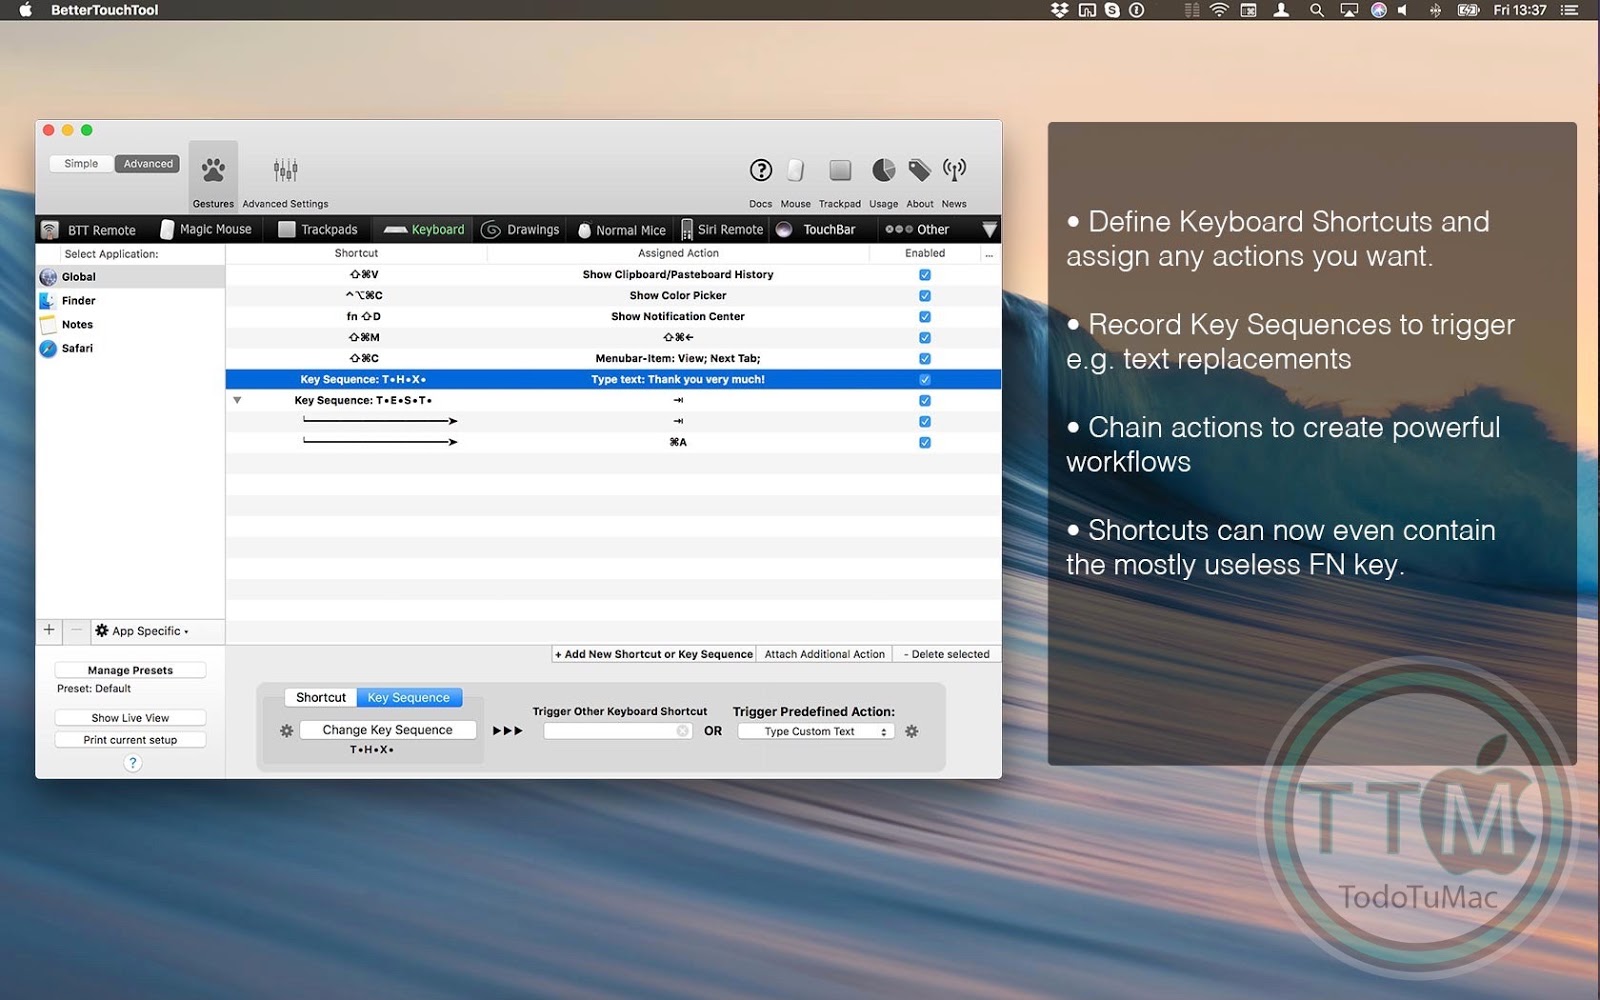Collapse the Key Sequence T•E•S•T• group
Screen dimensions: 1600x1000
click(x=237, y=400)
